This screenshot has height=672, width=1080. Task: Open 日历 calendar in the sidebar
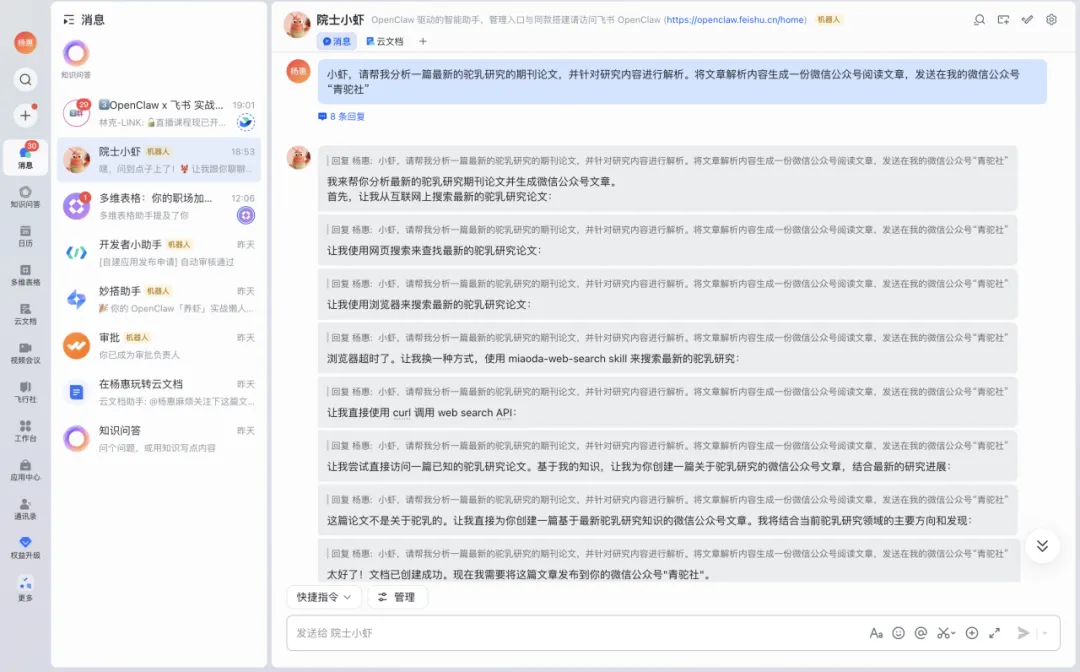coord(25,236)
